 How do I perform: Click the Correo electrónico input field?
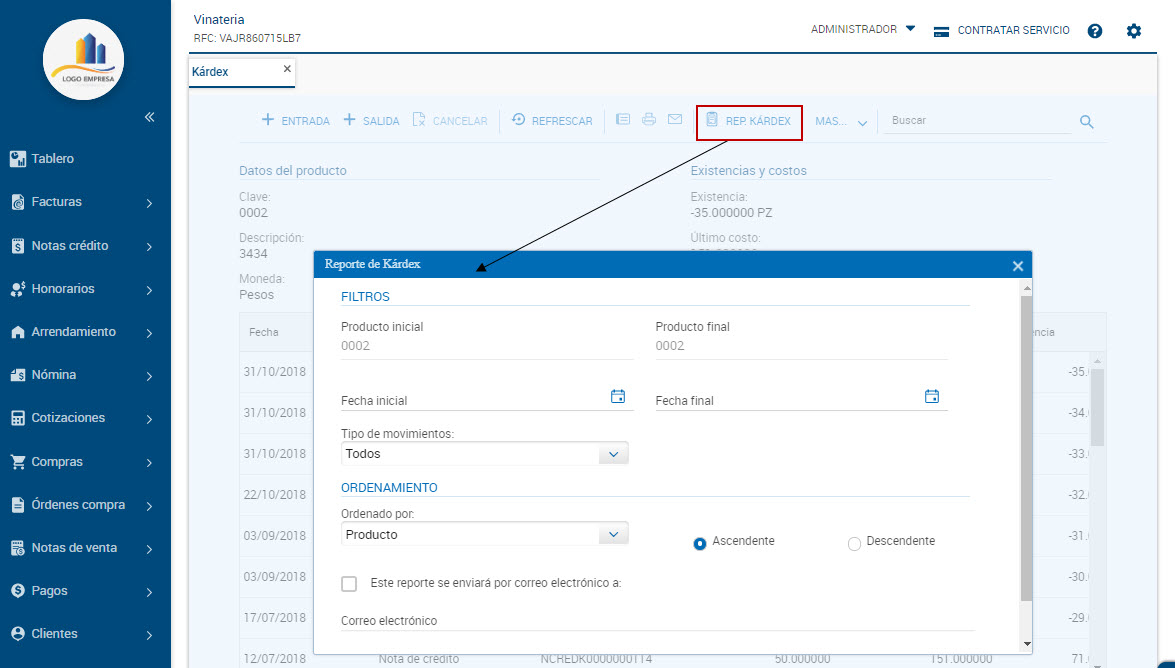[x=656, y=621]
